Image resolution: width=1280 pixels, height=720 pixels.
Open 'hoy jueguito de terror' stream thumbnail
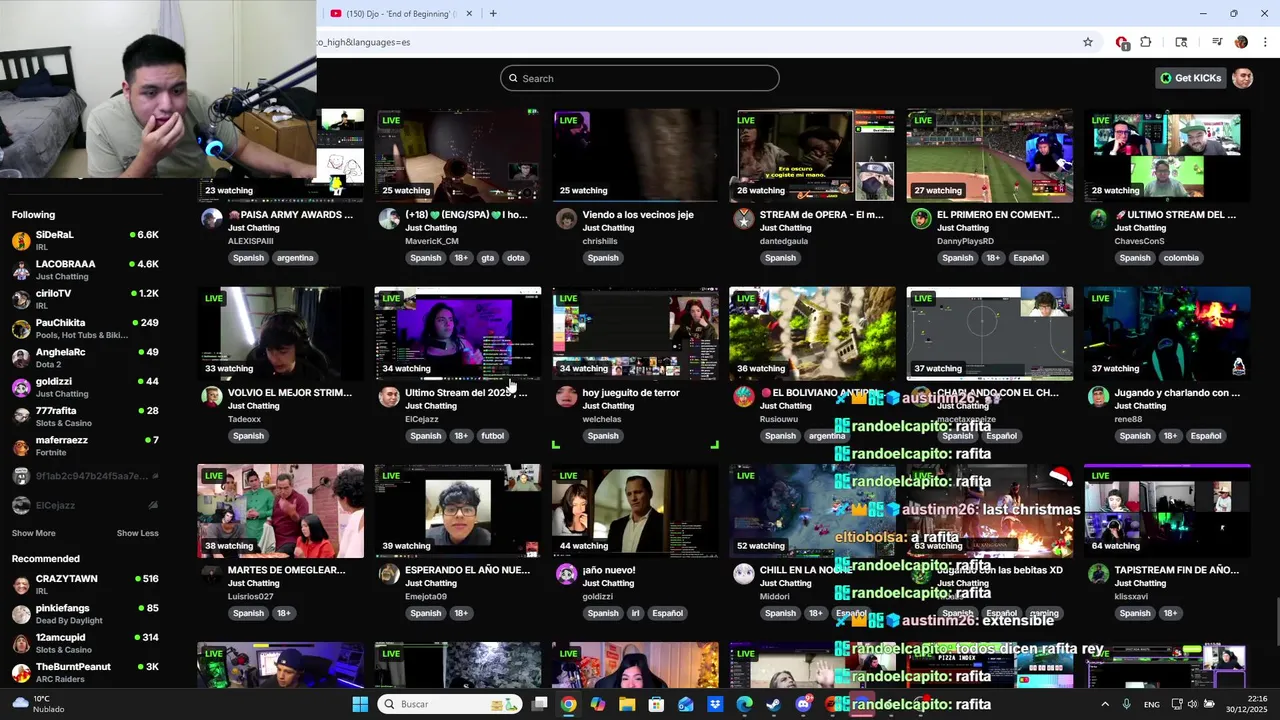[x=635, y=334]
